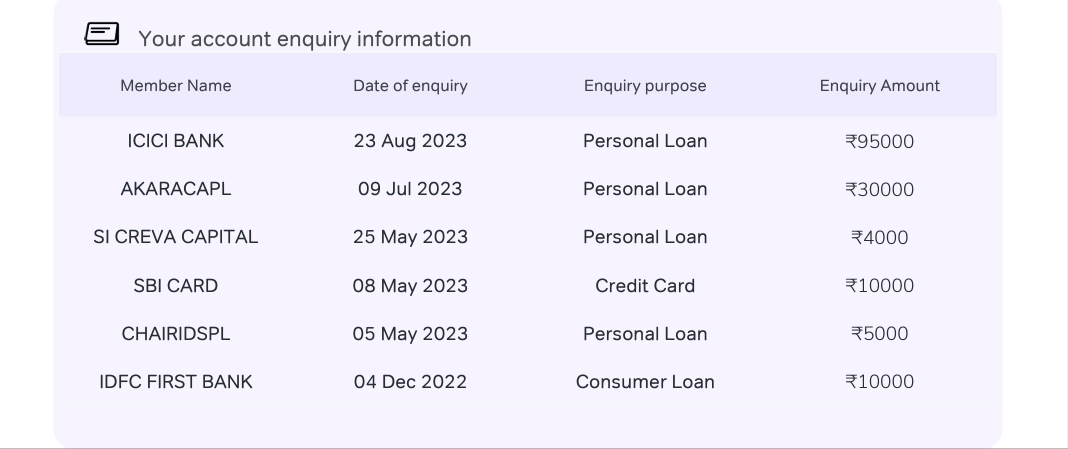The height and width of the screenshot is (449, 1068).
Task: Click the ₹95000 enquiry amount
Action: pyautogui.click(x=879, y=141)
